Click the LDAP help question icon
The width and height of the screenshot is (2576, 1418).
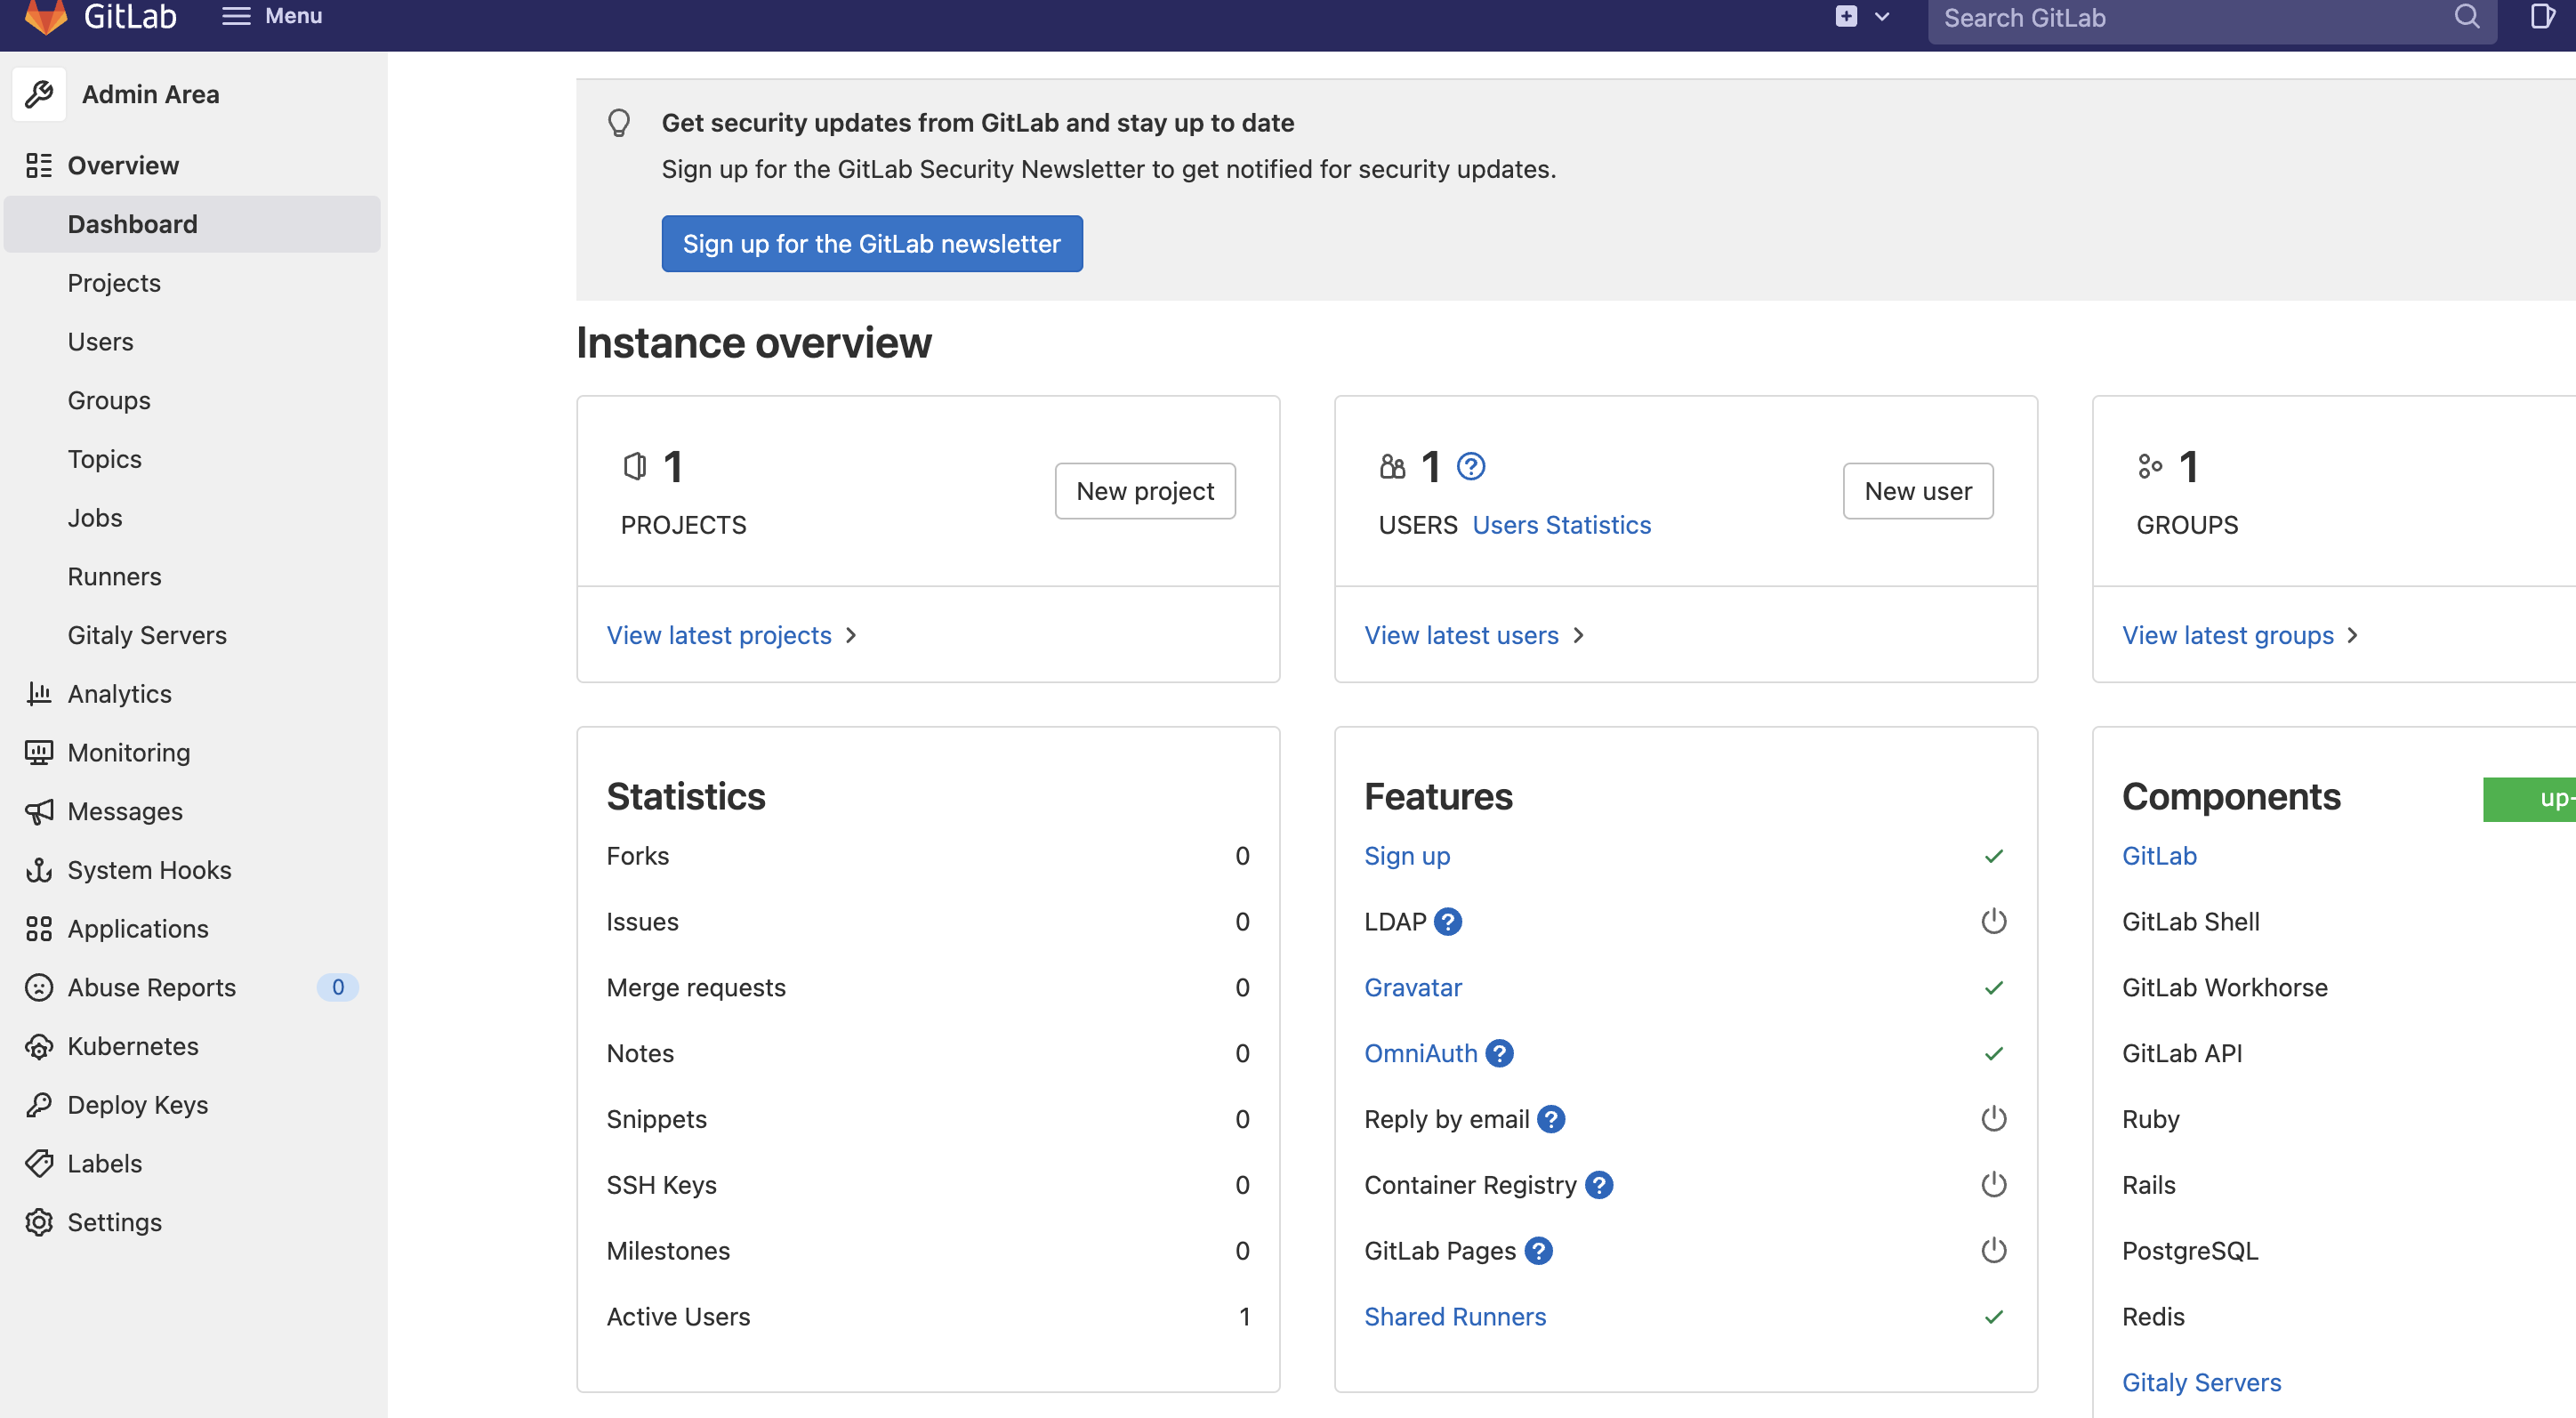[1447, 921]
